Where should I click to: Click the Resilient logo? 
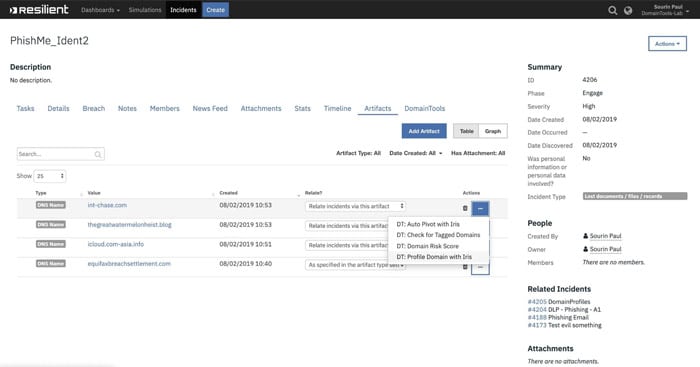(x=39, y=9)
